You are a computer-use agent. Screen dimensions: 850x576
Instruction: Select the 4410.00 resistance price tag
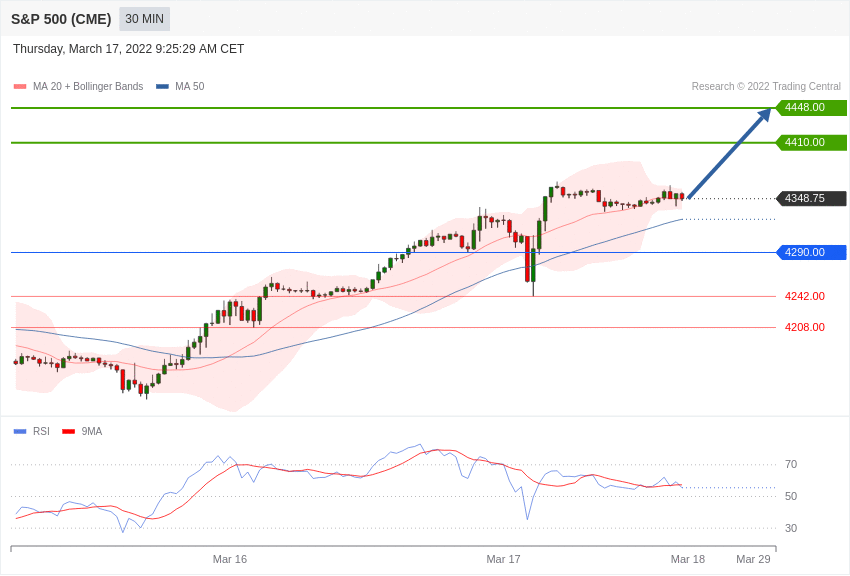pyautogui.click(x=812, y=143)
